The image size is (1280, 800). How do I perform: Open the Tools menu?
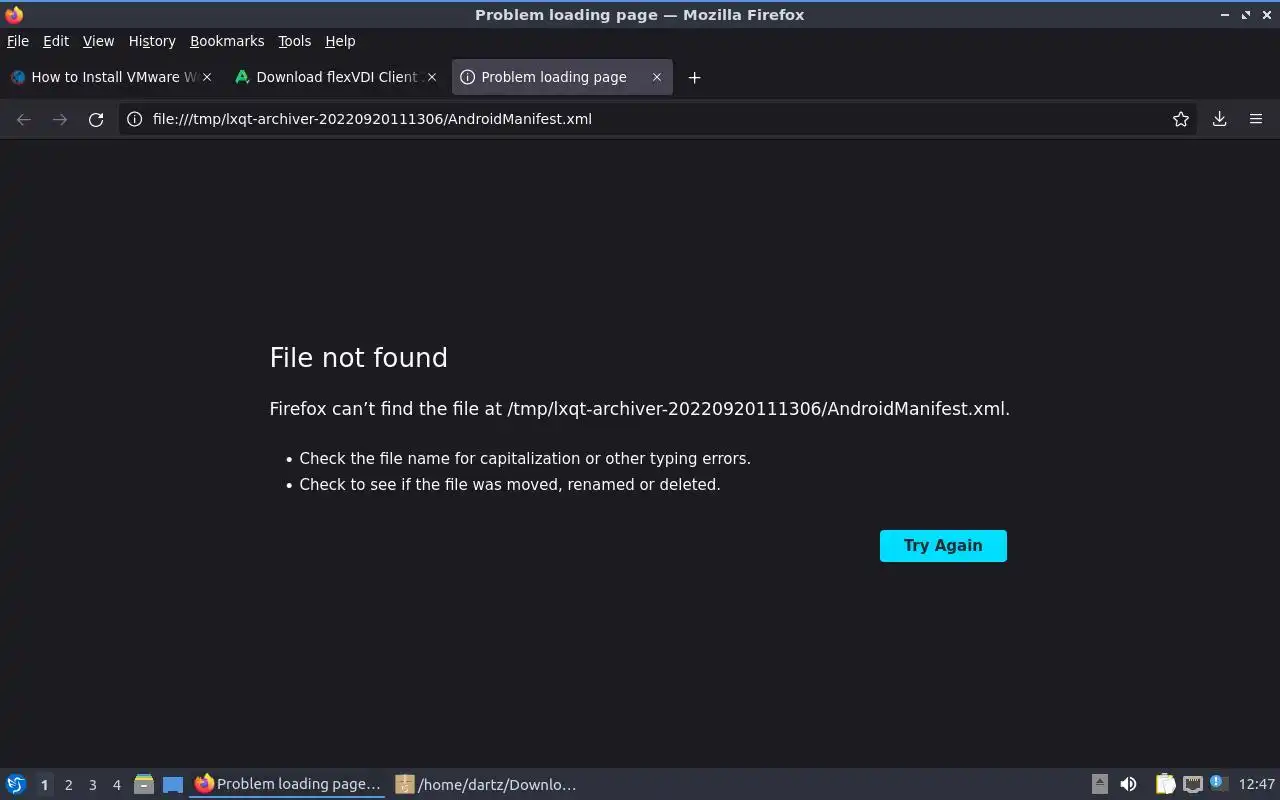point(294,41)
